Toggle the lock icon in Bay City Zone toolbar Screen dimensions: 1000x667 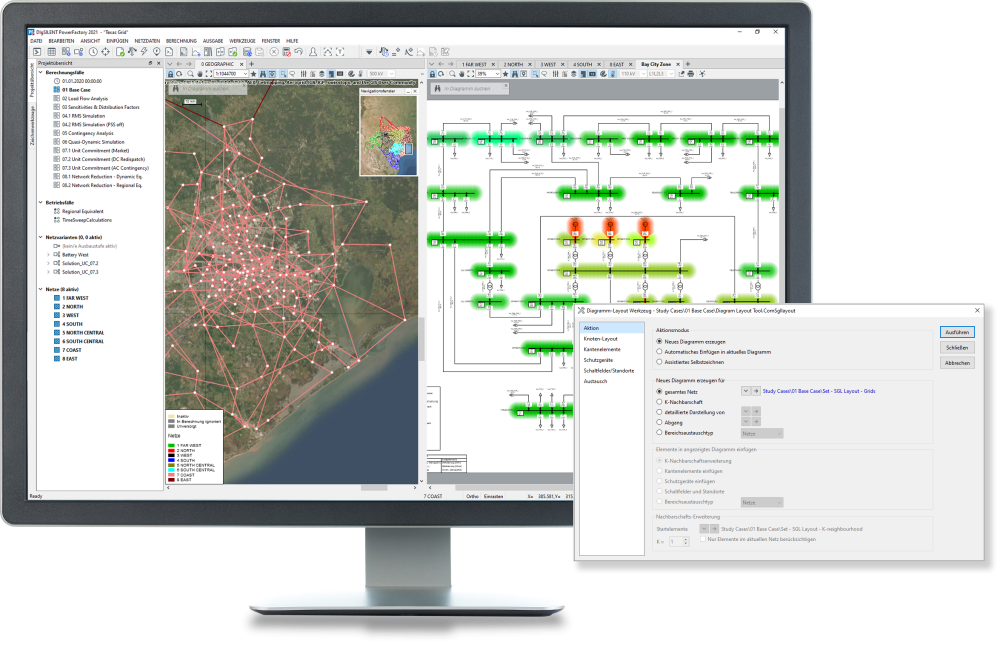(x=432, y=74)
